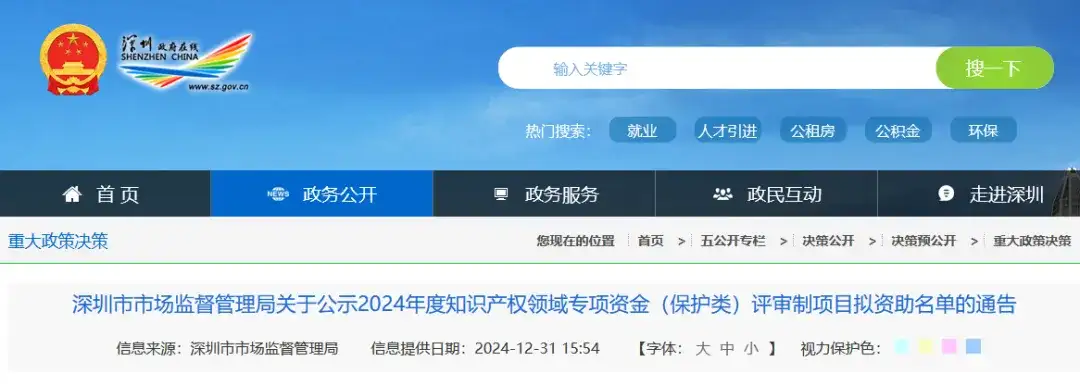
Task: Click the keyword search input field
Action: tap(716, 68)
